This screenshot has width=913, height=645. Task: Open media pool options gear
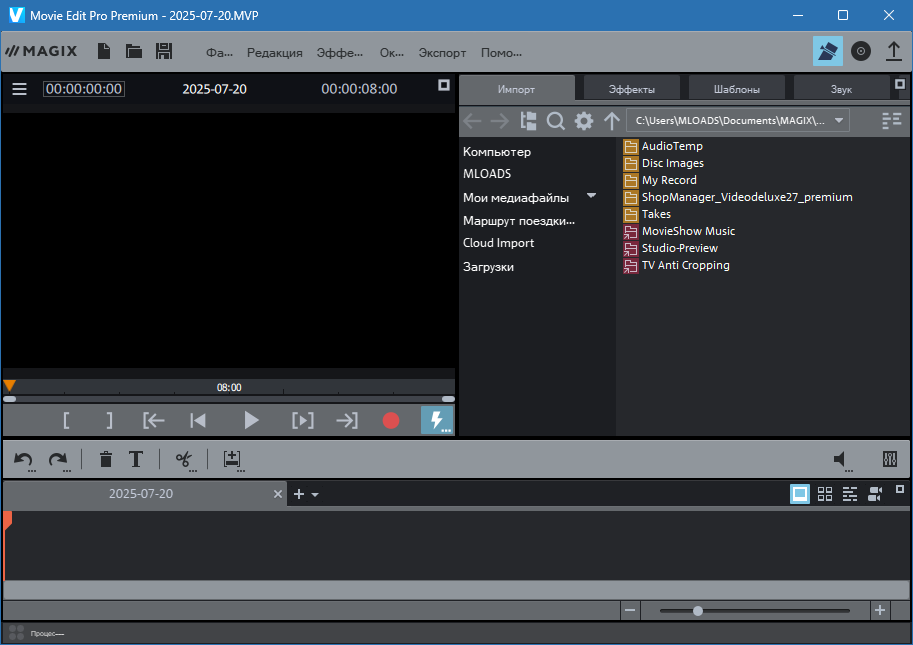584,121
